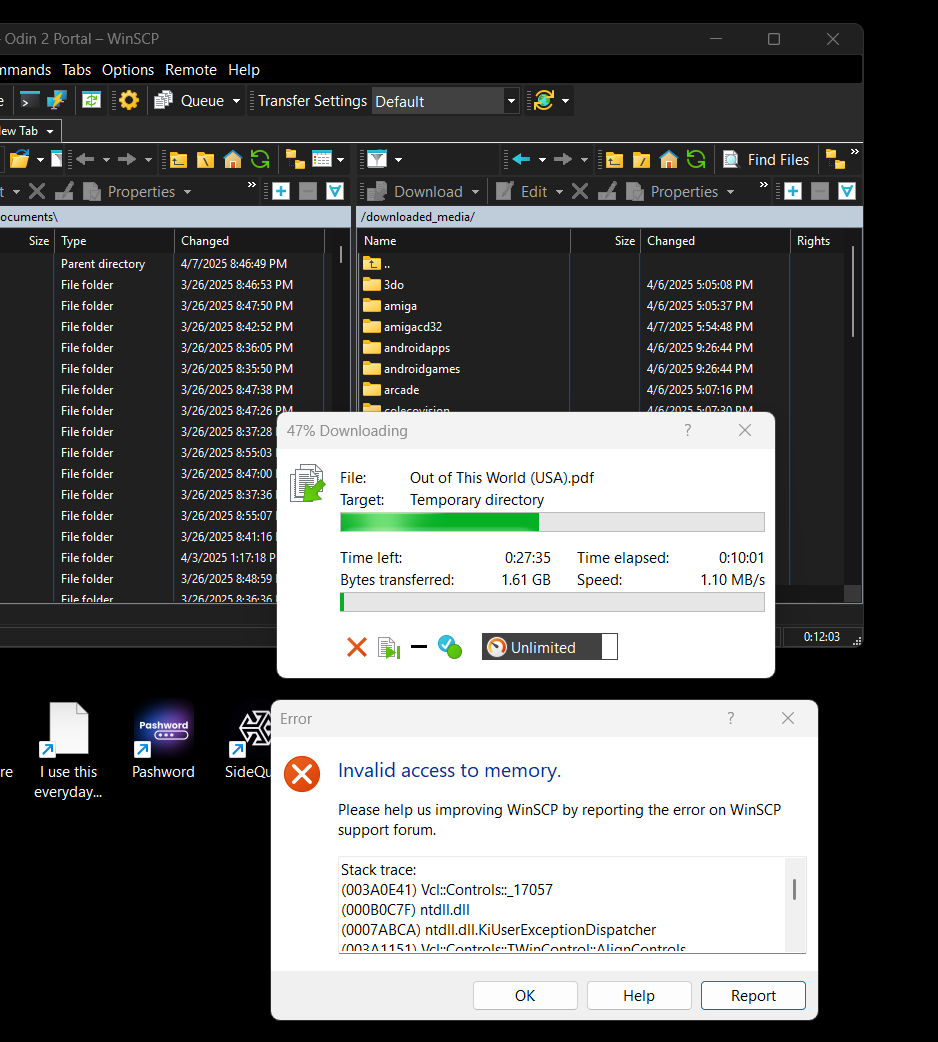Open the Preferences gear icon

[129, 101]
